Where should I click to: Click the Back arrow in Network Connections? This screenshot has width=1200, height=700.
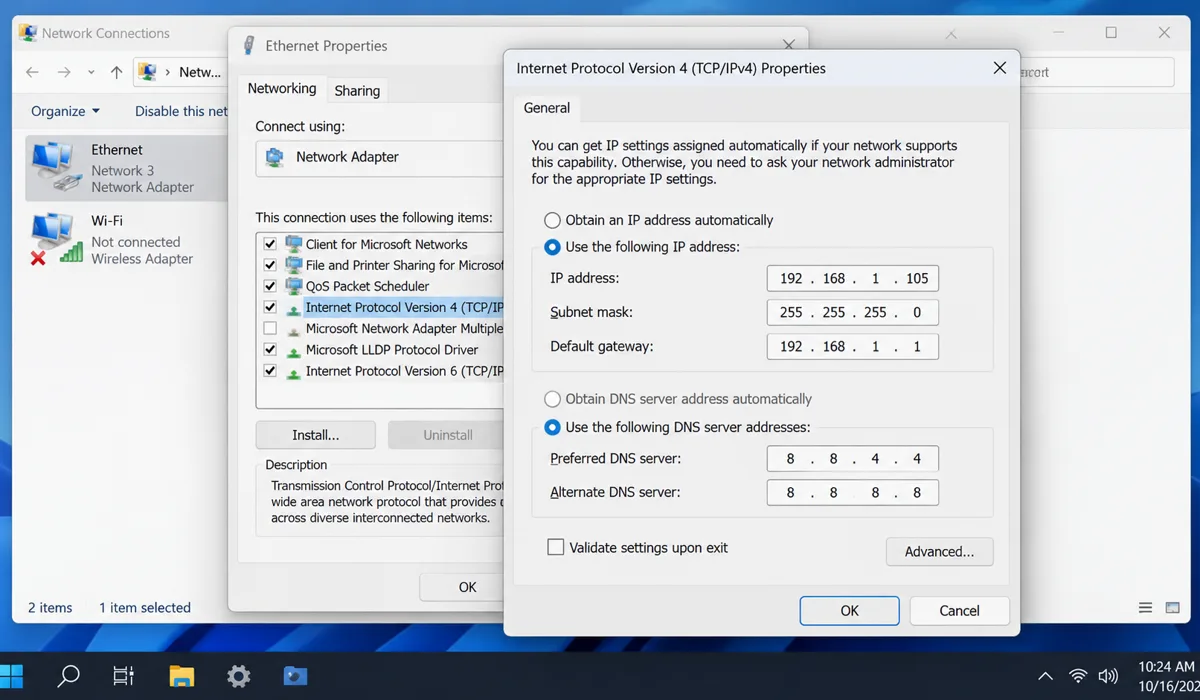click(x=32, y=72)
